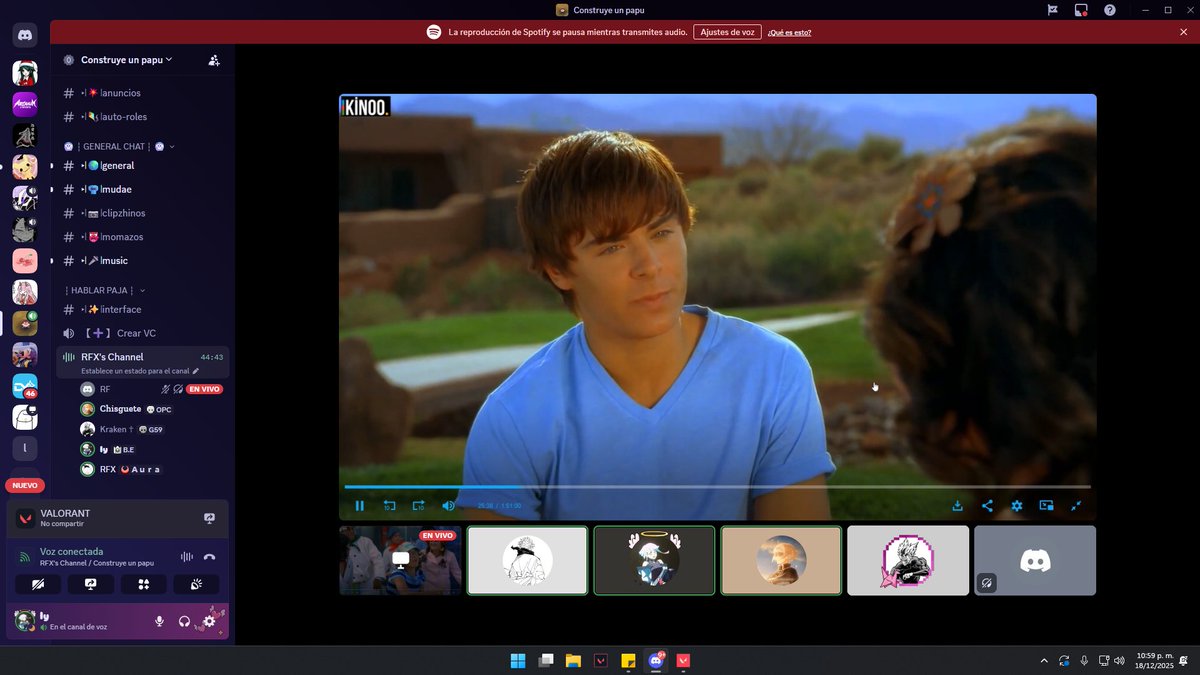Image resolution: width=1200 pixels, height=675 pixels.
Task: Open Discord direct messages home
Action: click(25, 36)
